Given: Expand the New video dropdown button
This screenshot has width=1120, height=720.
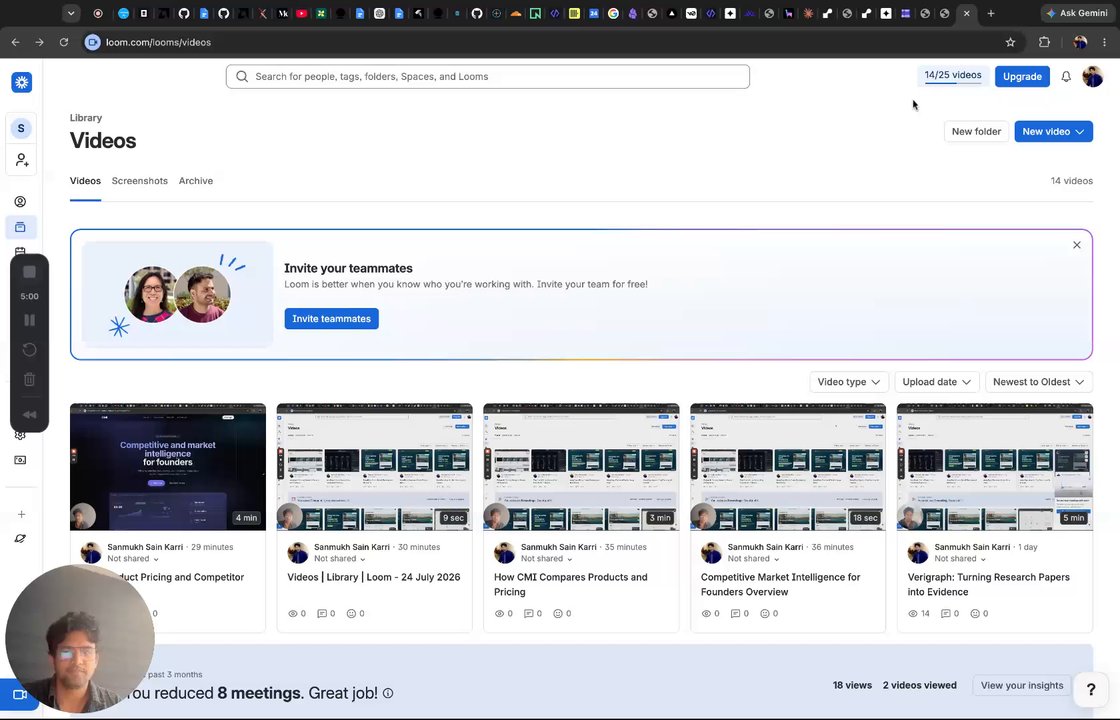Looking at the screenshot, I should coord(1054,131).
